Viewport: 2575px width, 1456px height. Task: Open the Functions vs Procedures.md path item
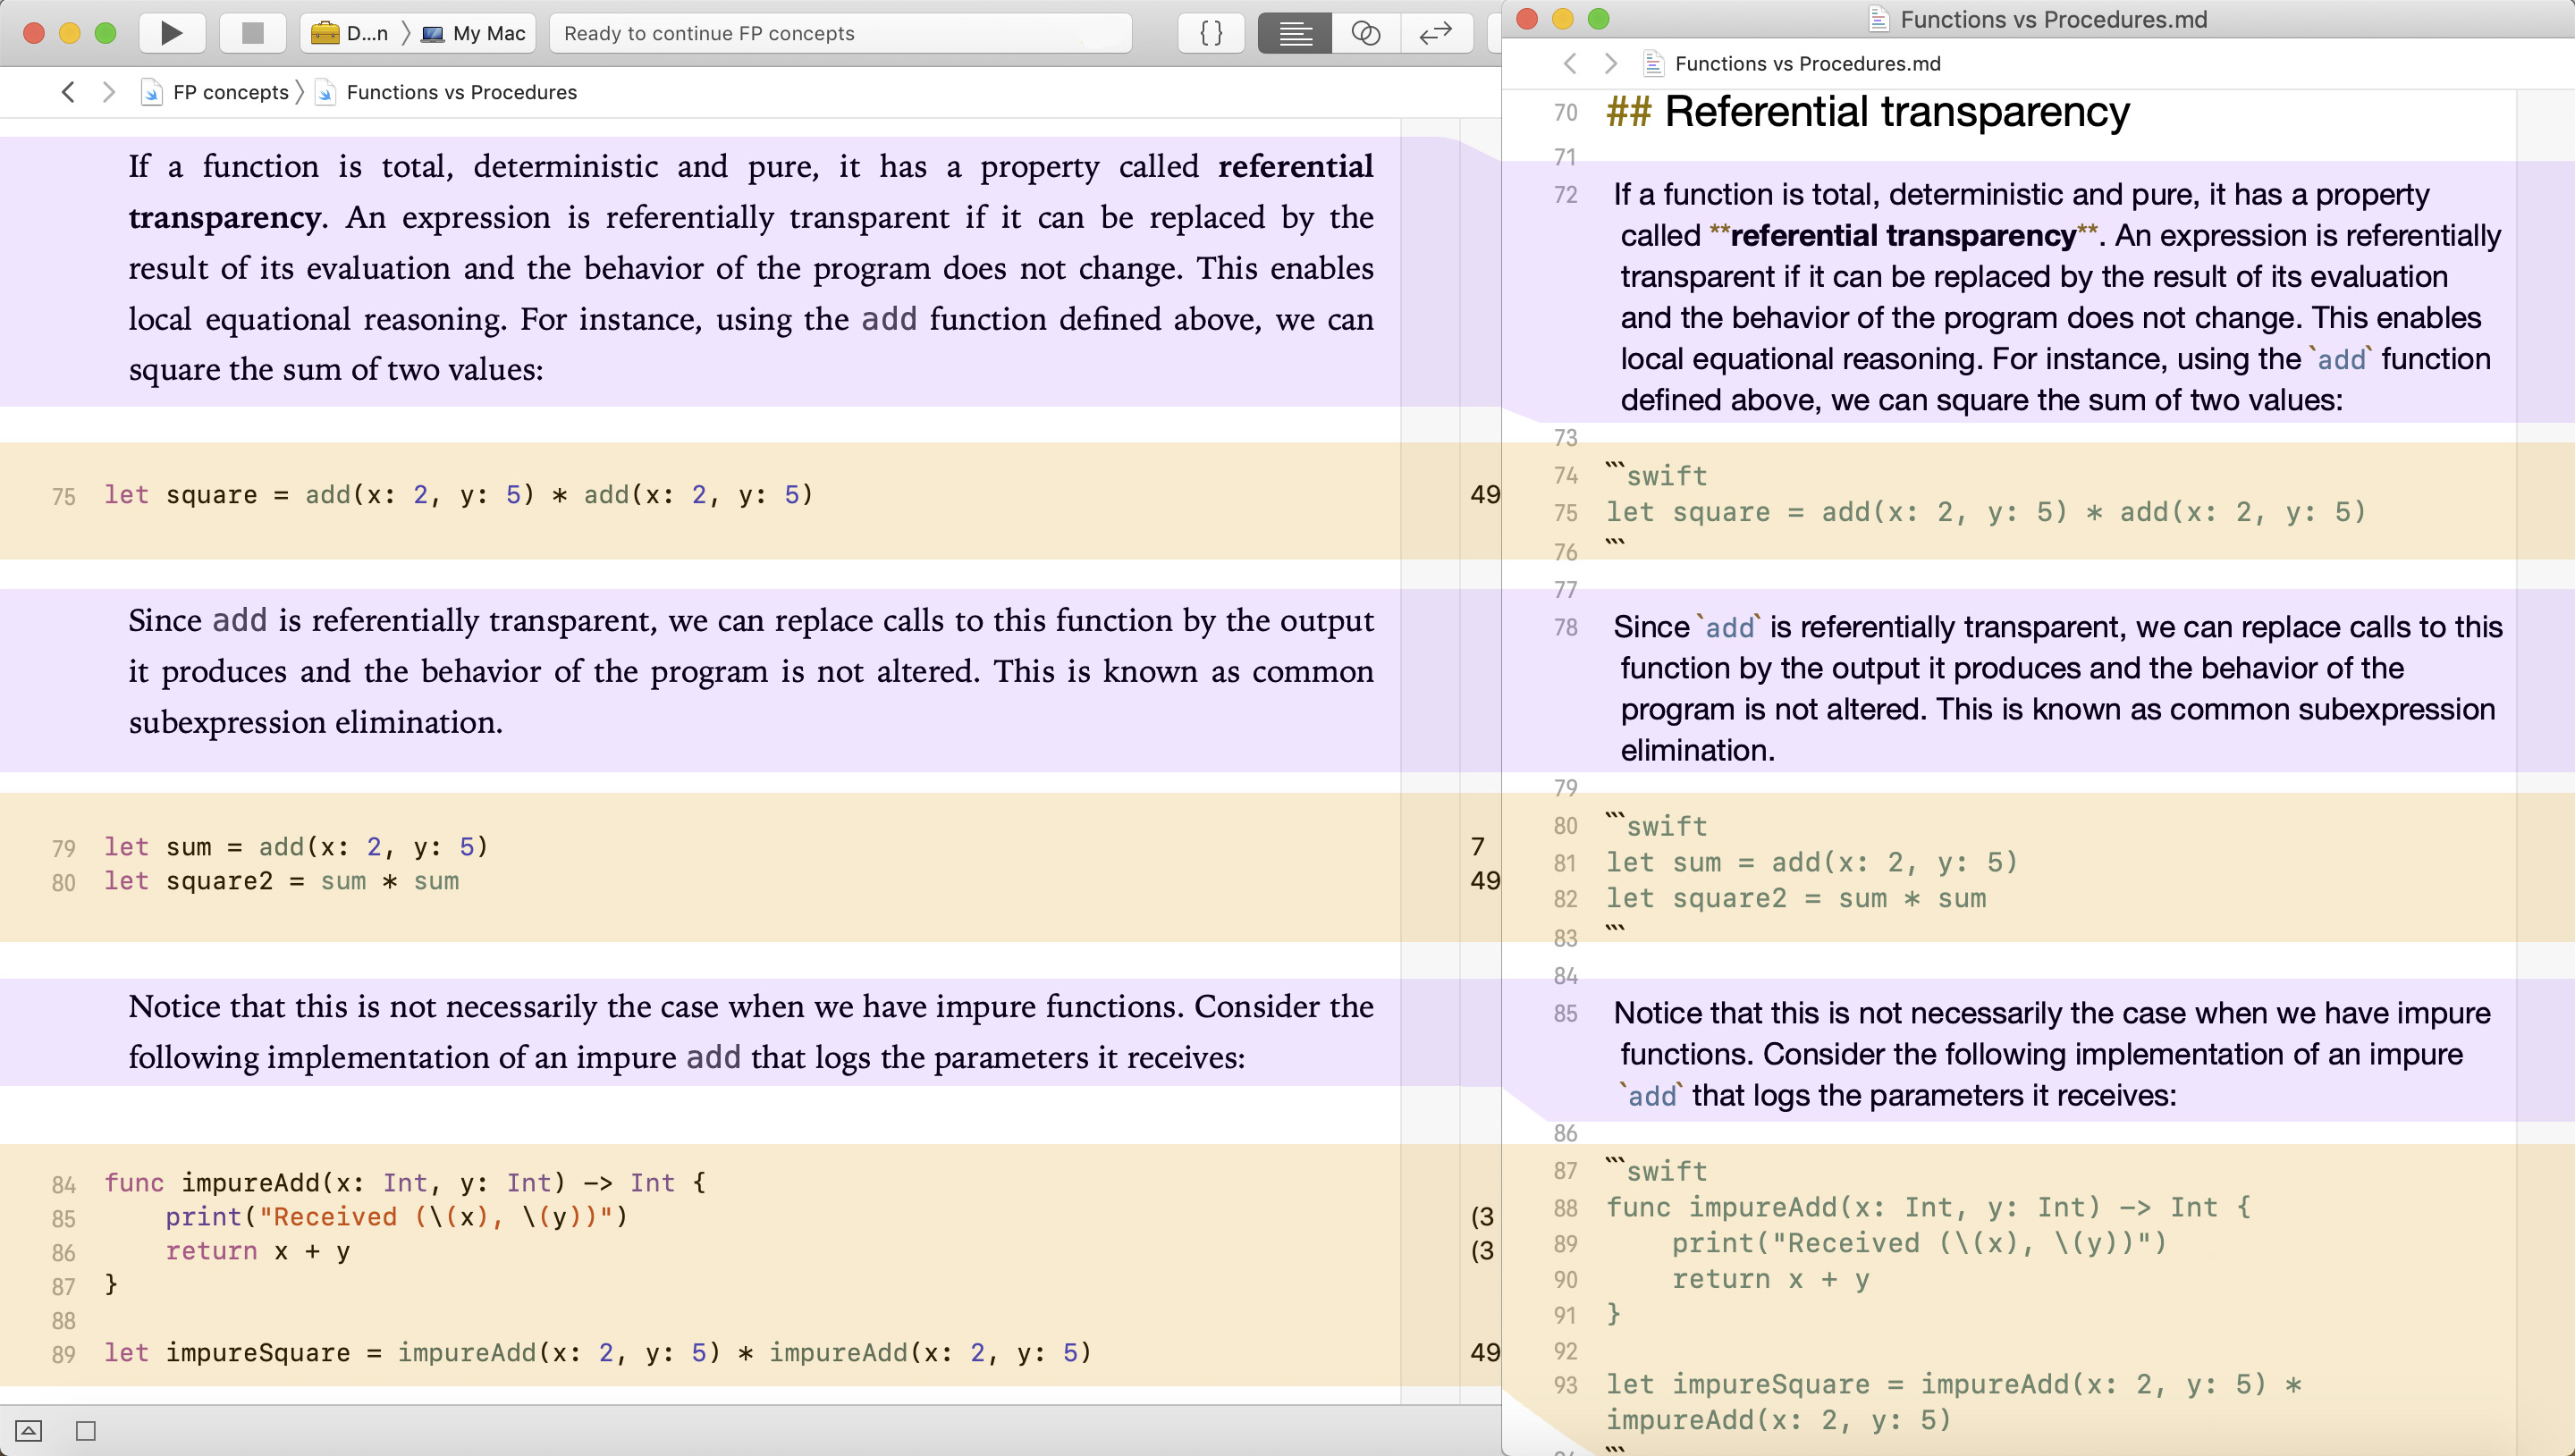[x=1807, y=63]
